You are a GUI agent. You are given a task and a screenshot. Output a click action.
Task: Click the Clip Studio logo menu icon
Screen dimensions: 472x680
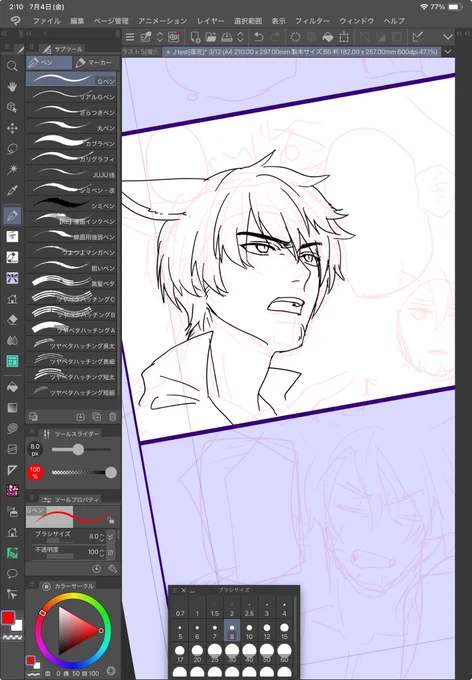coord(16,20)
